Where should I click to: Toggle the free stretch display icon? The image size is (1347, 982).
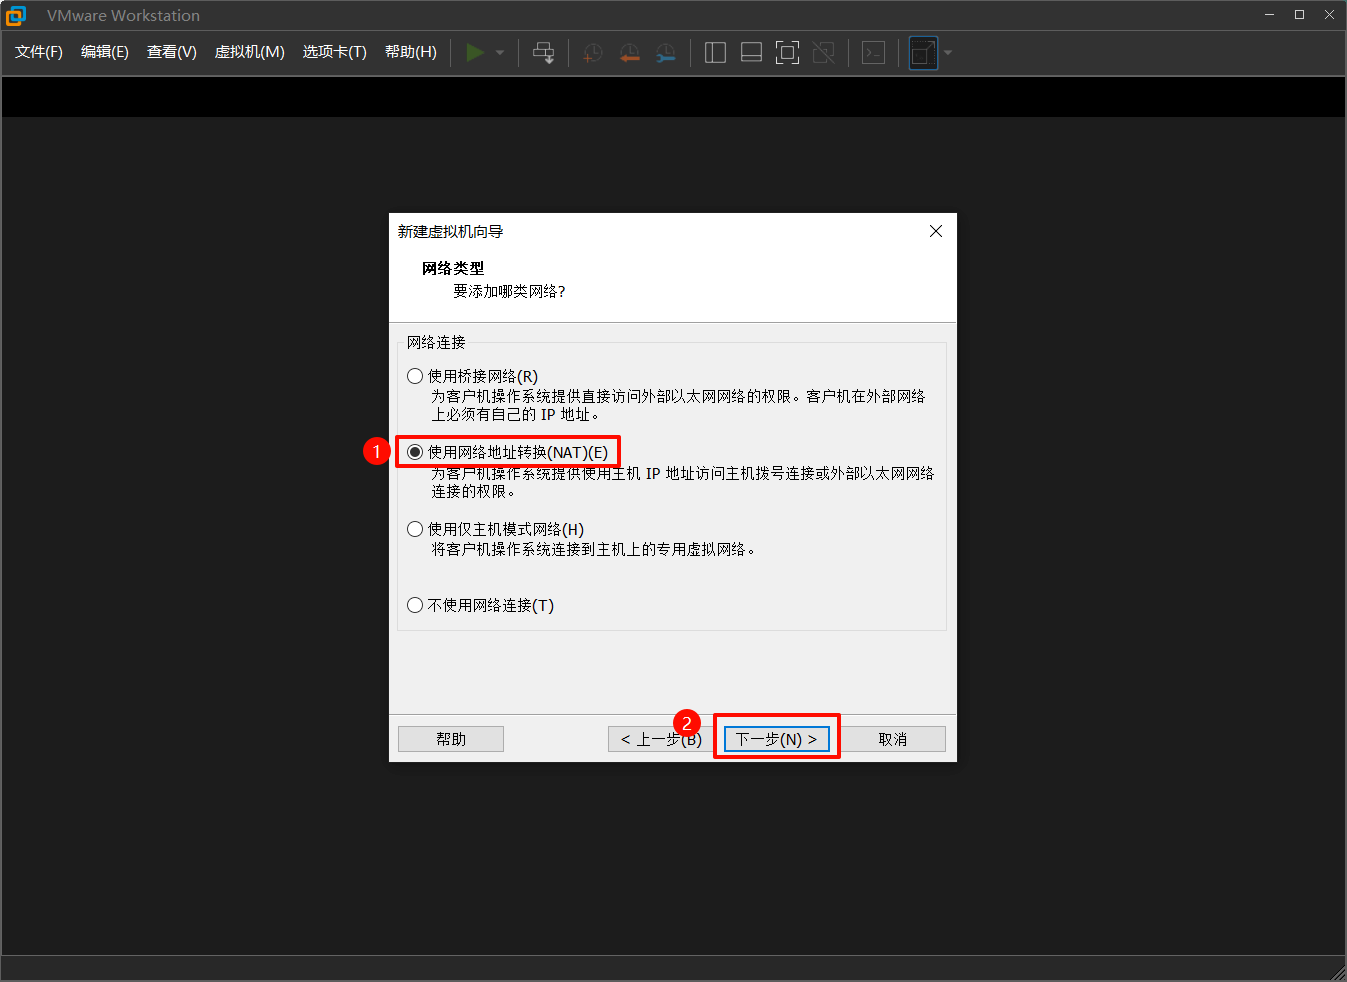coord(920,52)
